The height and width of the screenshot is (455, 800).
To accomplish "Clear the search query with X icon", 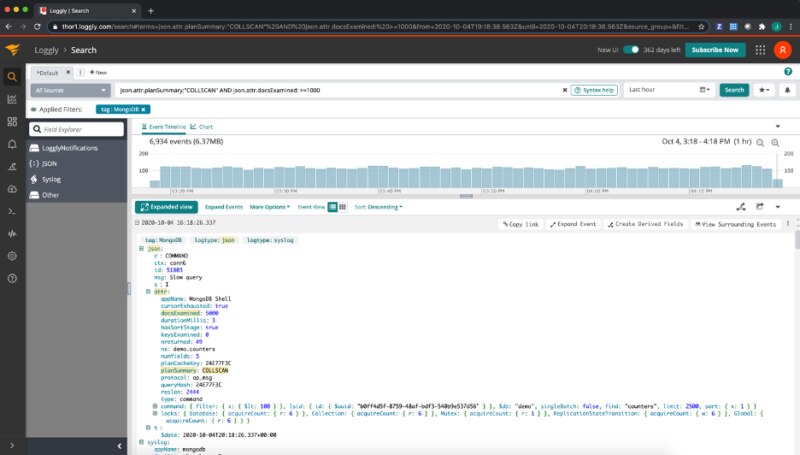I will [562, 90].
